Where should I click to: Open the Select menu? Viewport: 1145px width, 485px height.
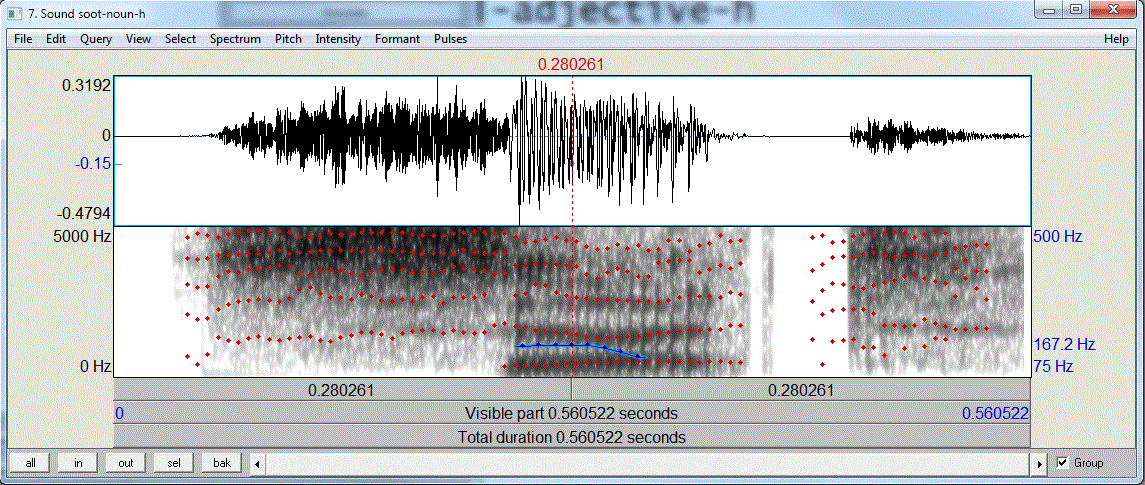pos(180,39)
